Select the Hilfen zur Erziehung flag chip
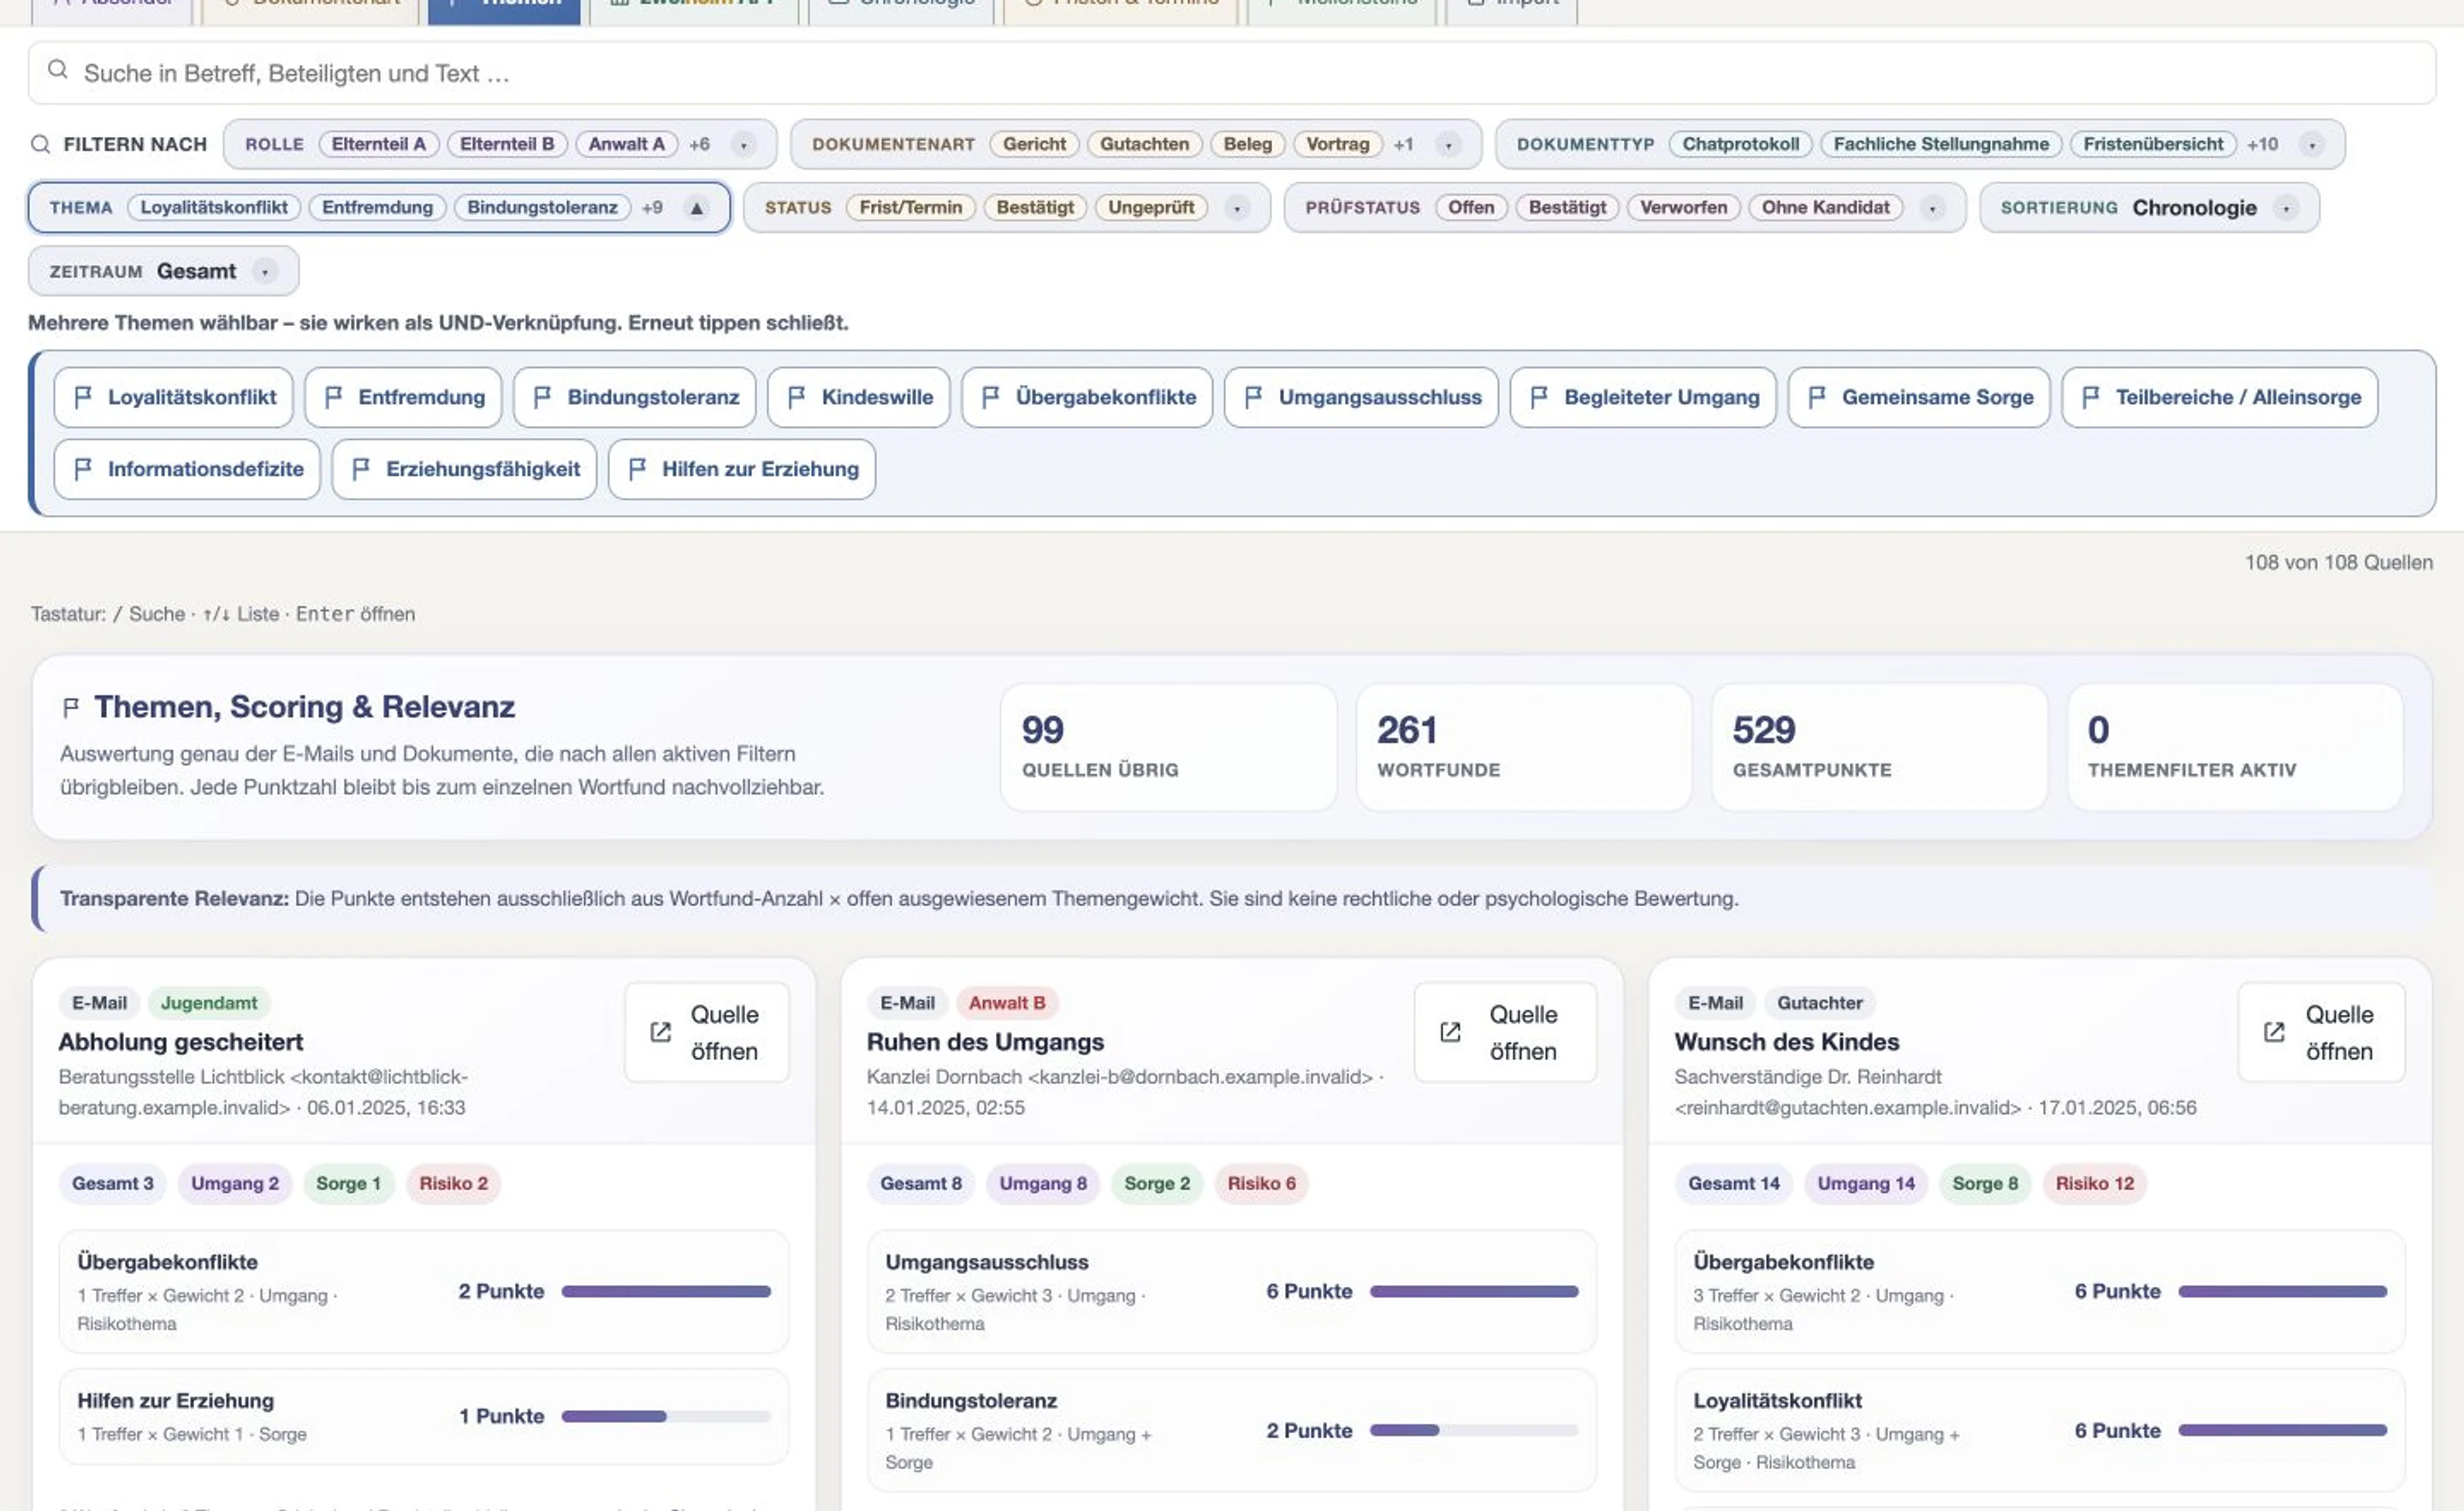The height and width of the screenshot is (1511, 2464). (741, 469)
